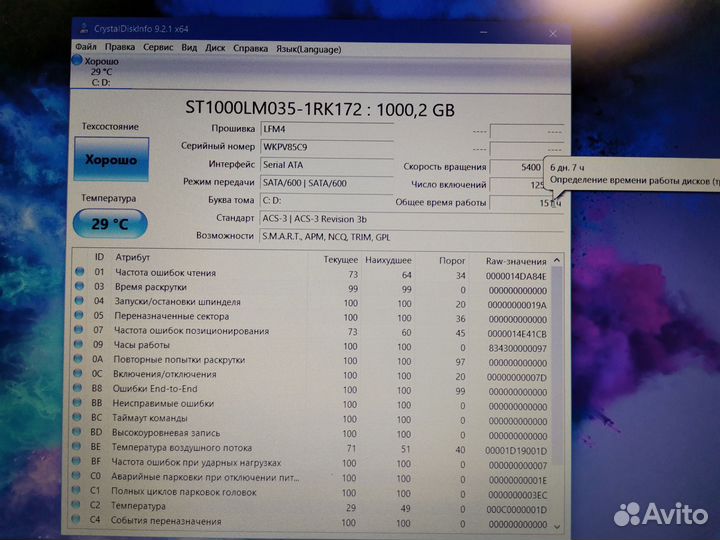Click the status dot for attribute BD
The width and height of the screenshot is (720, 540).
point(77,432)
